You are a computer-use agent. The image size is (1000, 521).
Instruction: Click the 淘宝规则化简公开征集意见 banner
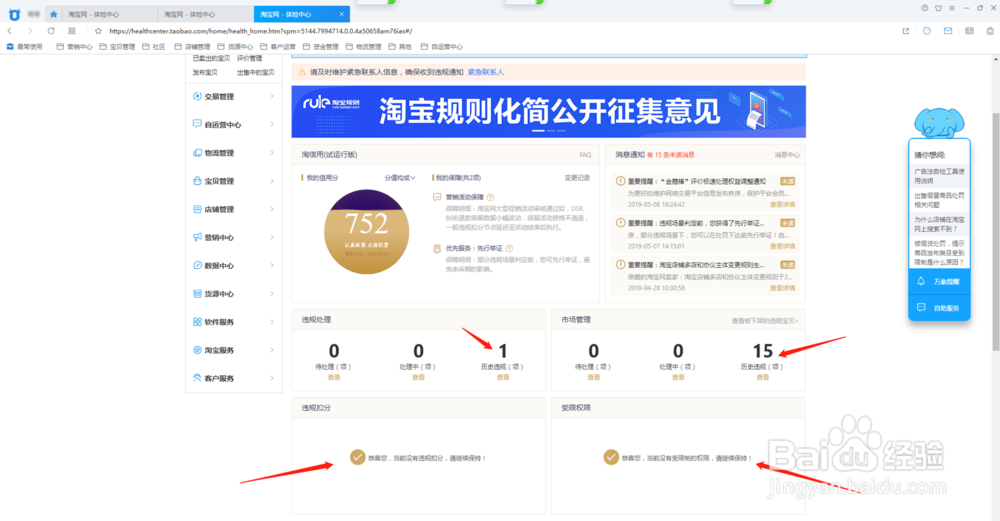point(548,112)
